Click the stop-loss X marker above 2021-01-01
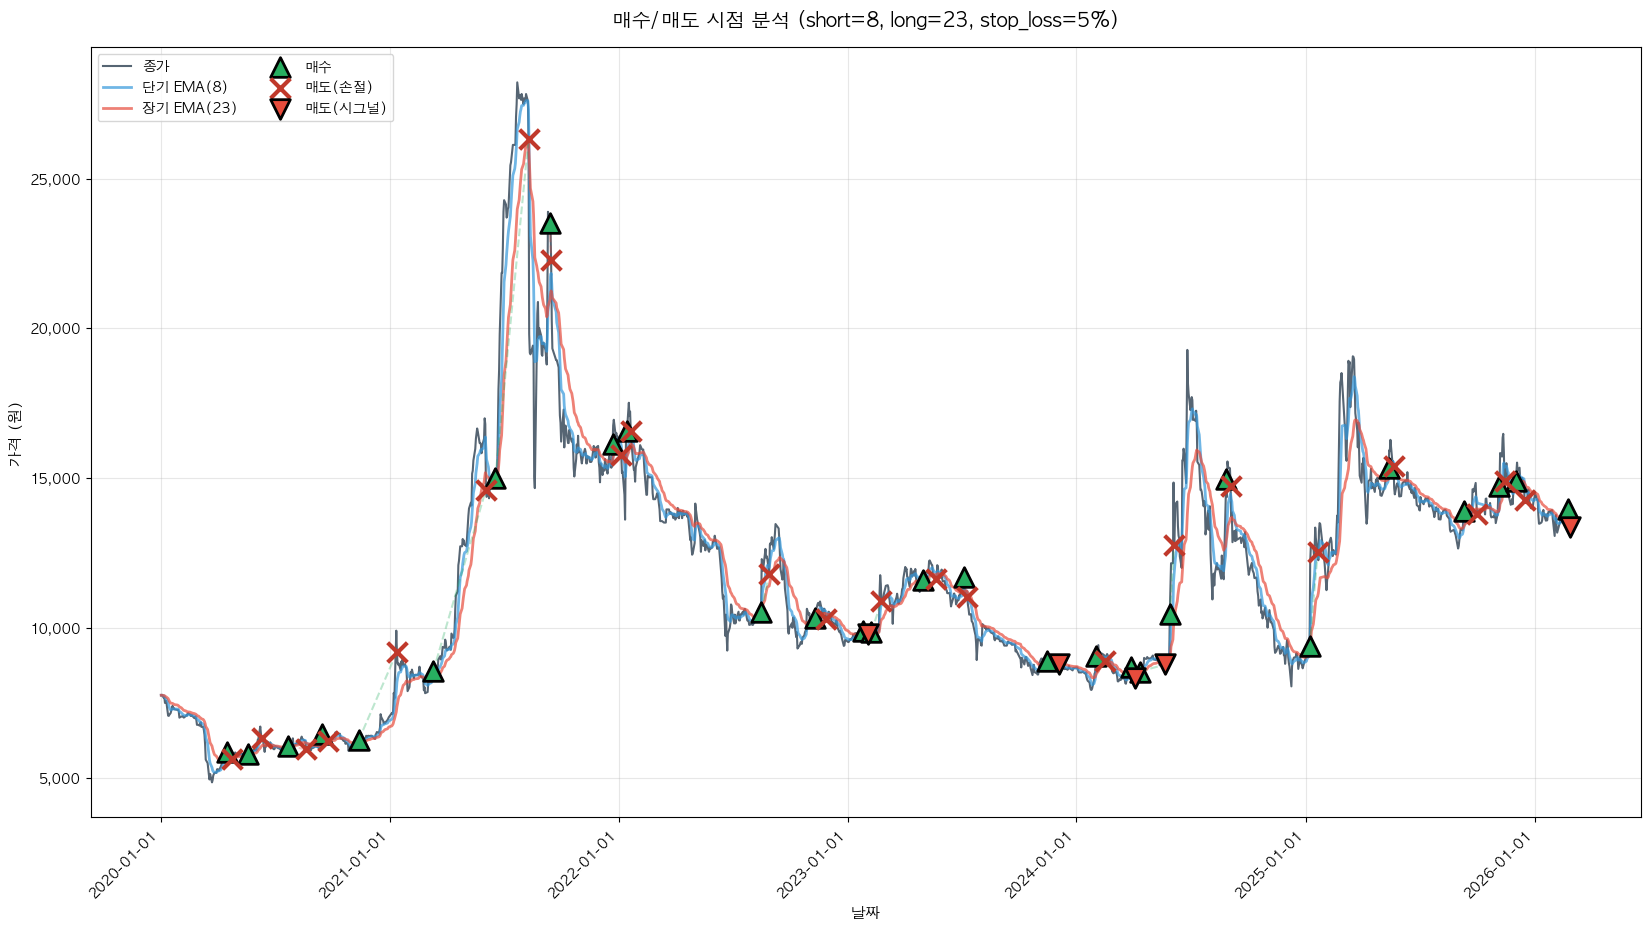The image size is (1650, 930). [397, 652]
